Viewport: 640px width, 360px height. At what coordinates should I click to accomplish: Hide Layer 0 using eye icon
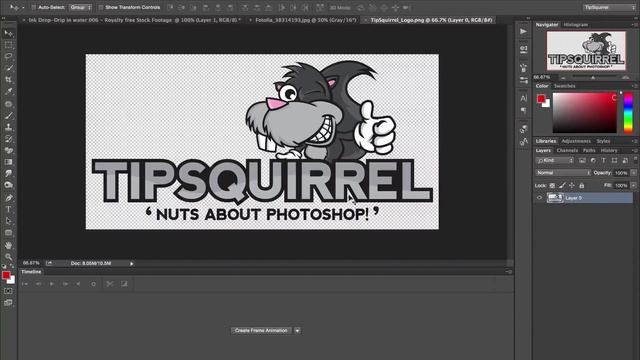(540, 198)
